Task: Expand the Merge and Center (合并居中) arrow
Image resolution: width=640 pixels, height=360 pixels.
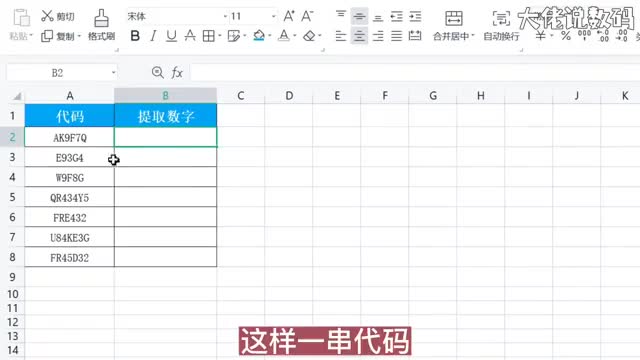Action: (x=473, y=36)
